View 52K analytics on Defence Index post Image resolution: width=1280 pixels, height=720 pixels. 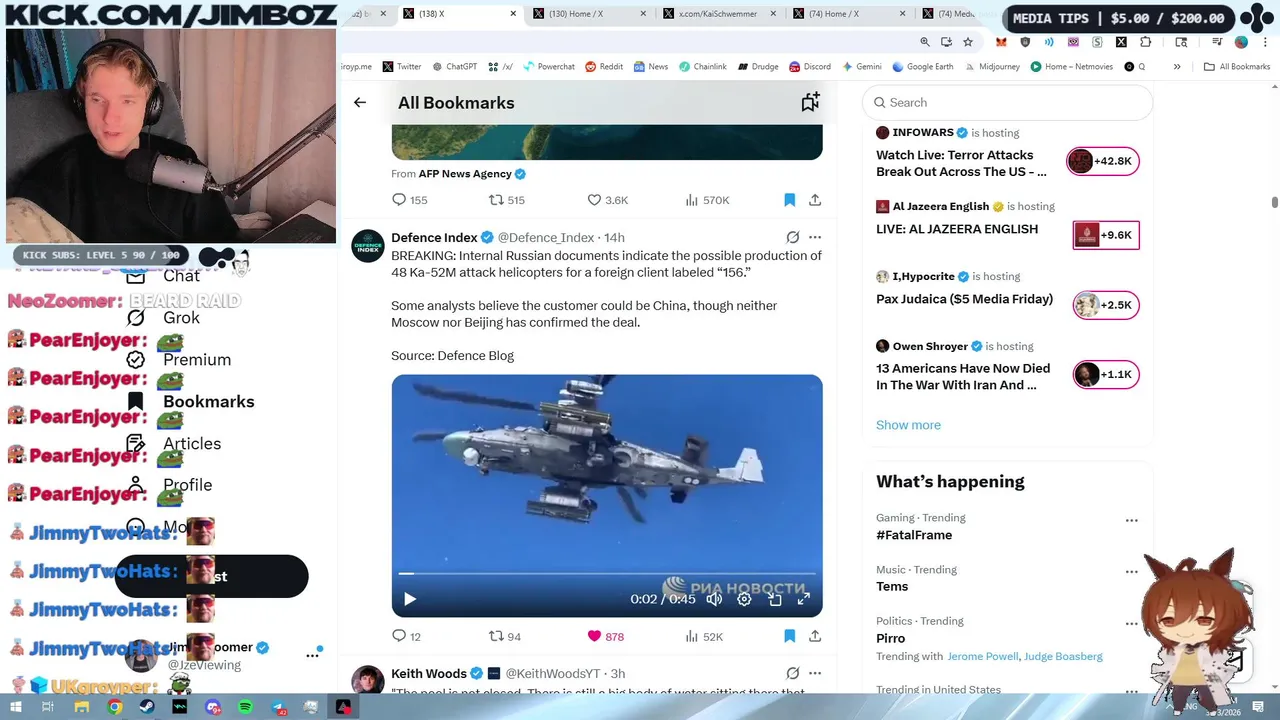point(704,636)
